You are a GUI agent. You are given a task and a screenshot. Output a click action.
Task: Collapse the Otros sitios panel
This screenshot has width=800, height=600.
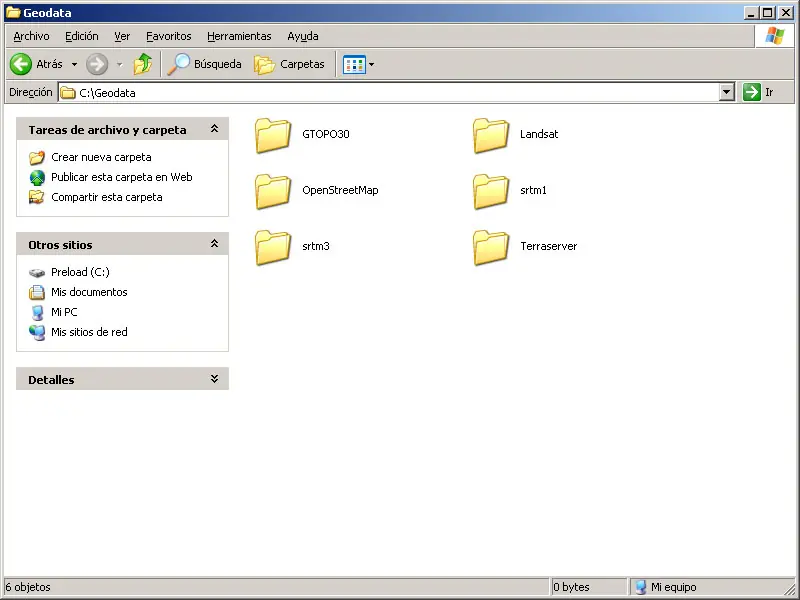[215, 244]
